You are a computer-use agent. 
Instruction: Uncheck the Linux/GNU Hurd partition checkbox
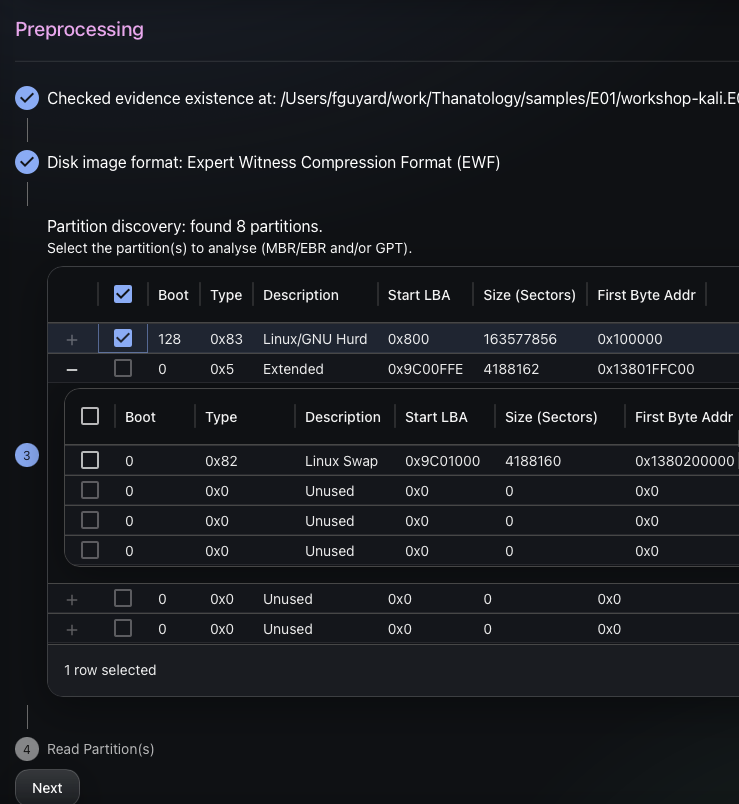[x=123, y=339]
